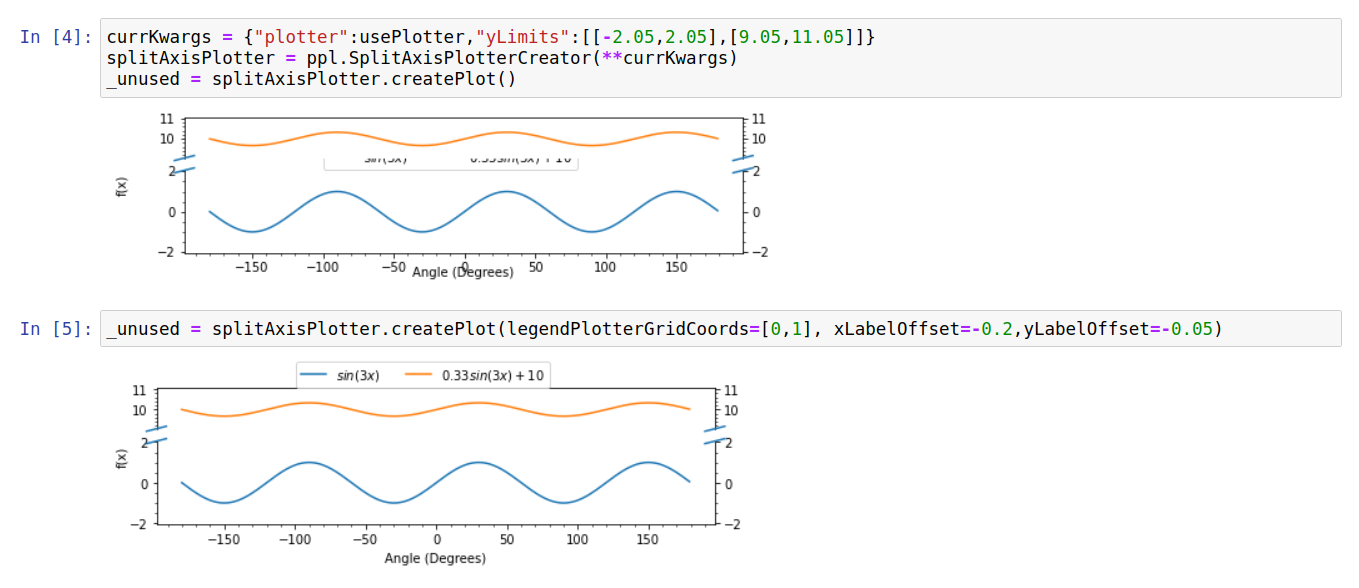Click the −150 tick label in second plot
Viewport: 1359px width, 588px height.
click(x=222, y=540)
